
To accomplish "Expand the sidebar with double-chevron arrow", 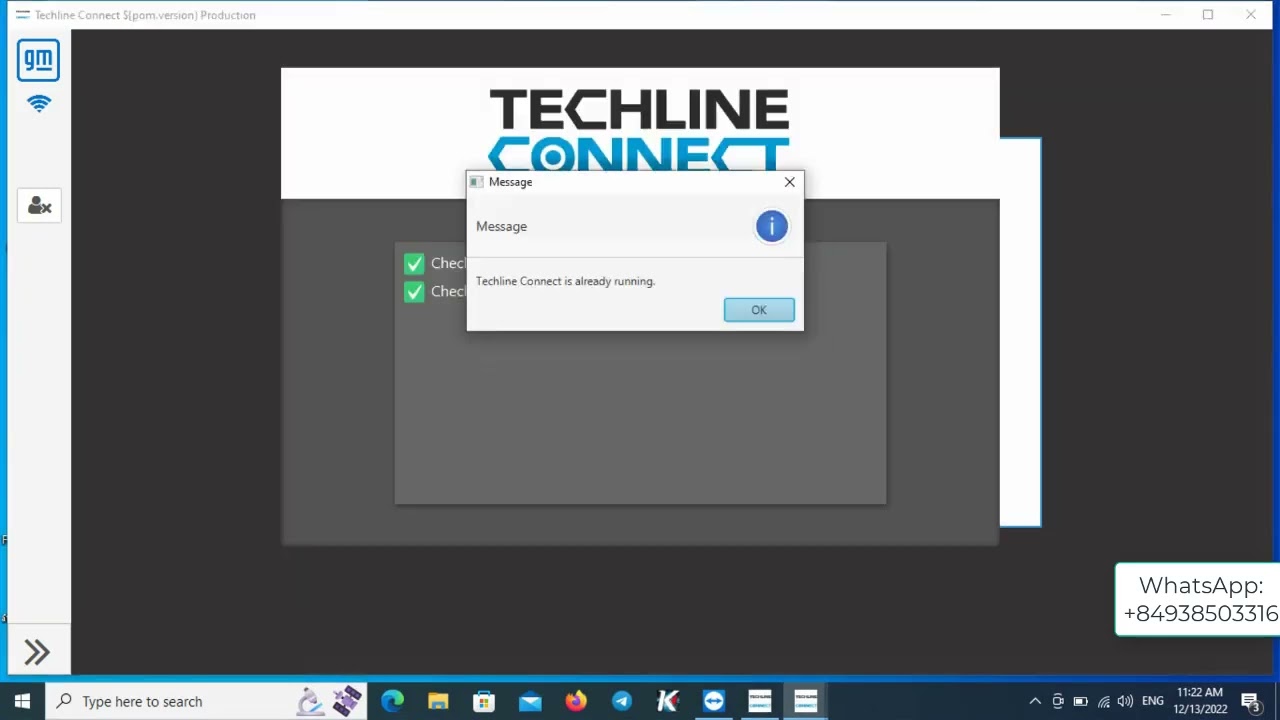I will [37, 653].
